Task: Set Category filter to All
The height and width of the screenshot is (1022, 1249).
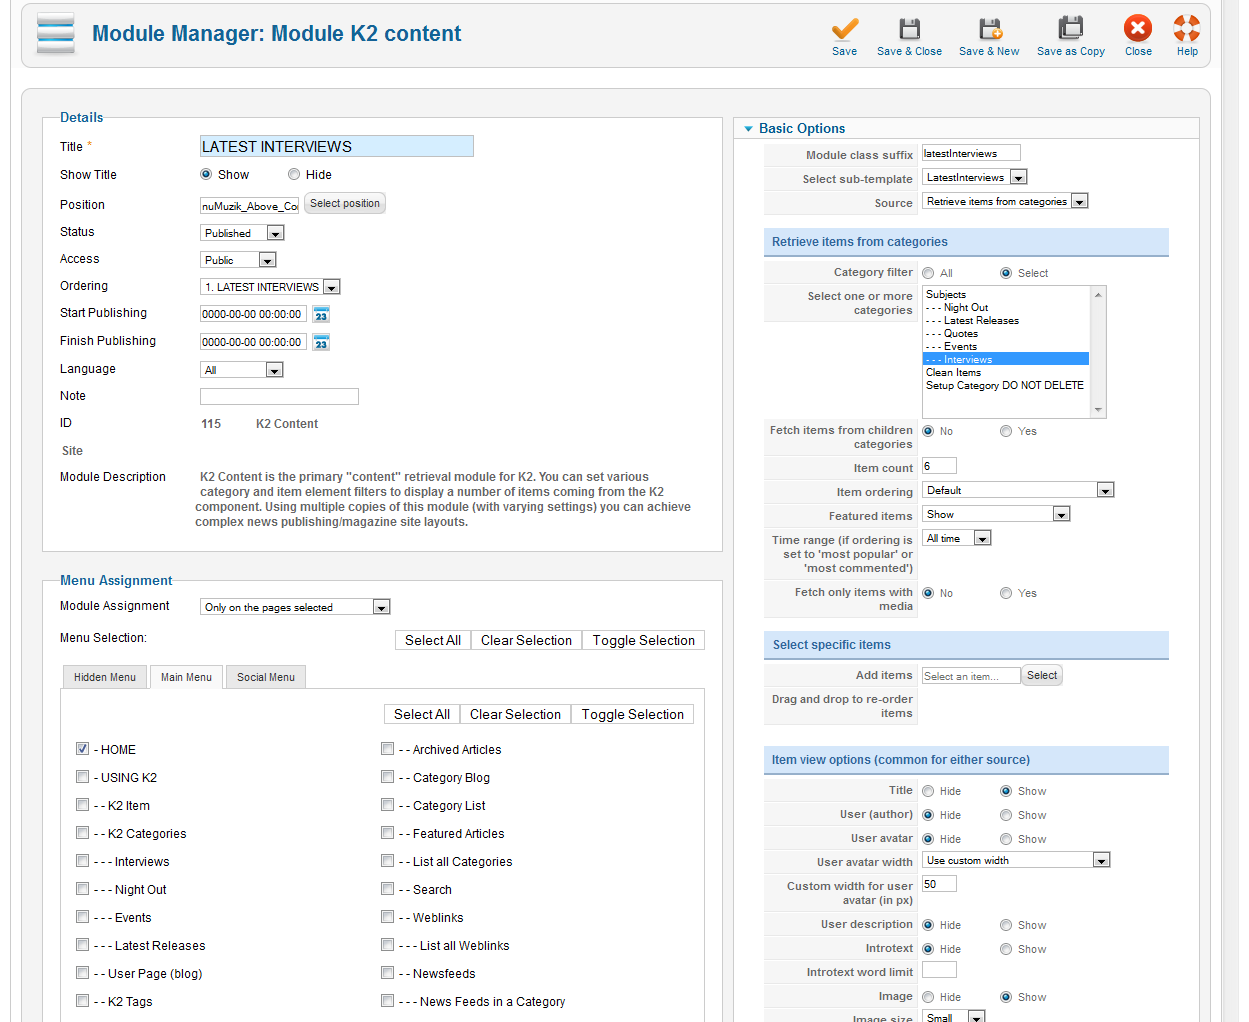Action: pyautogui.click(x=928, y=273)
